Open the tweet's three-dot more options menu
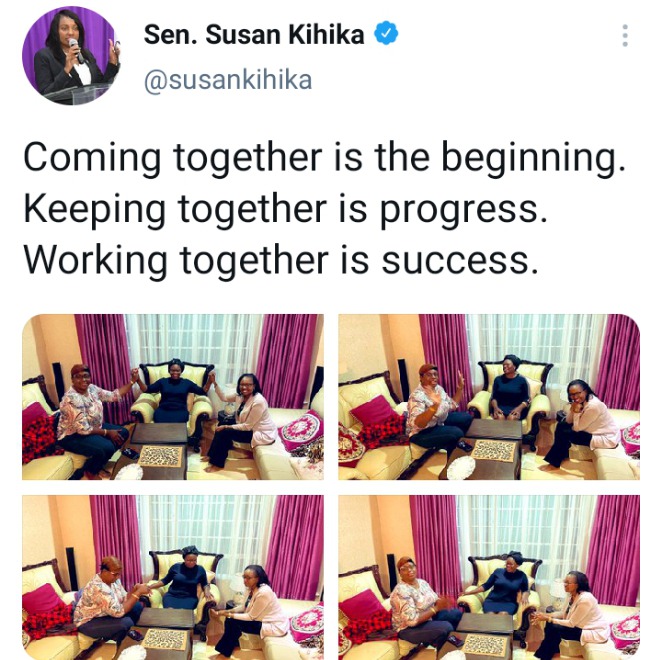This screenshot has height=660, width=662. pyautogui.click(x=625, y=36)
